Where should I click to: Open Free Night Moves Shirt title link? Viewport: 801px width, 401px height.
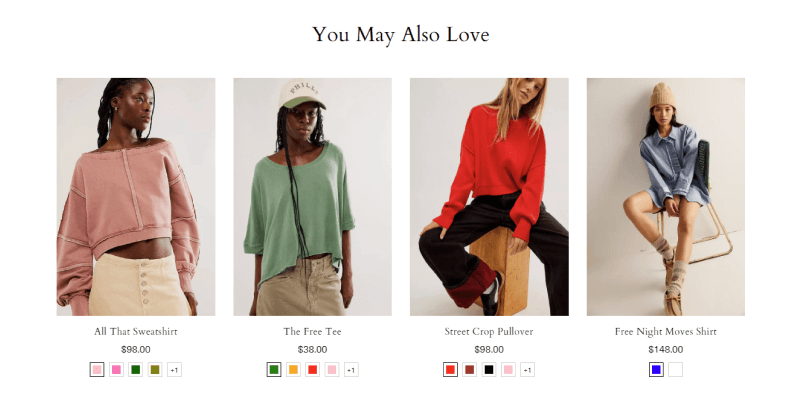tap(666, 332)
